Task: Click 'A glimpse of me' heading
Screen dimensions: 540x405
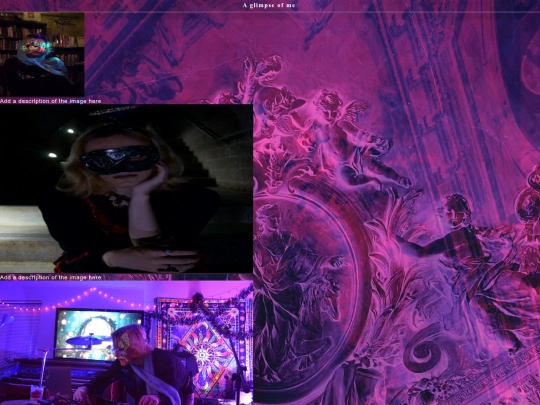Action: (x=269, y=5)
